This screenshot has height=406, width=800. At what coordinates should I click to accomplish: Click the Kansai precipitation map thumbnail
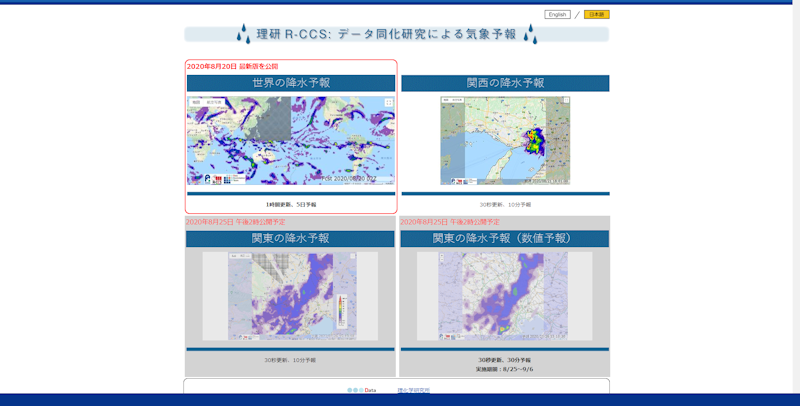pyautogui.click(x=505, y=140)
